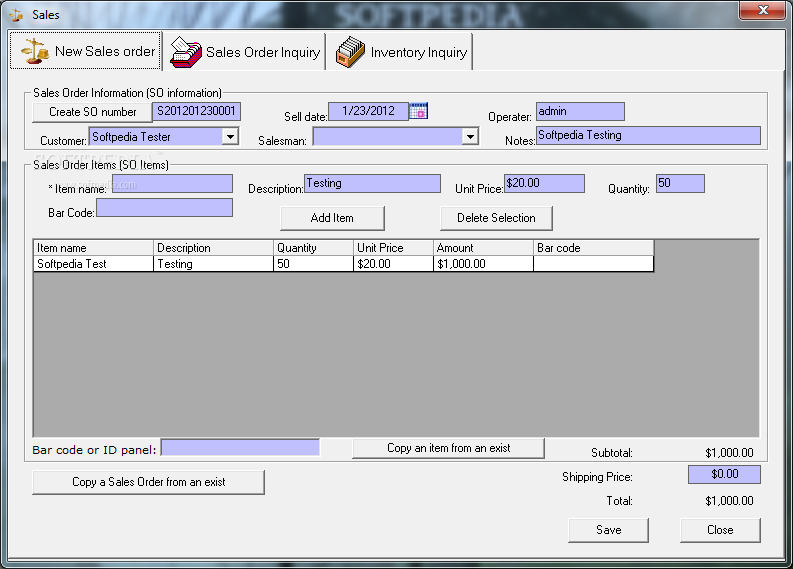Focus the Item name input field

point(172,184)
